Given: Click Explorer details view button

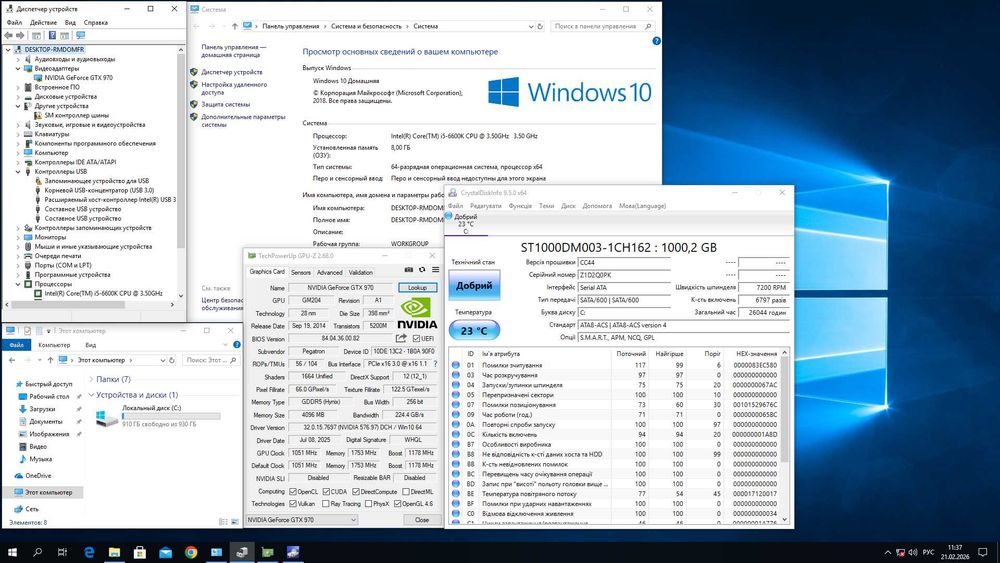Looking at the screenshot, I should click(223, 522).
